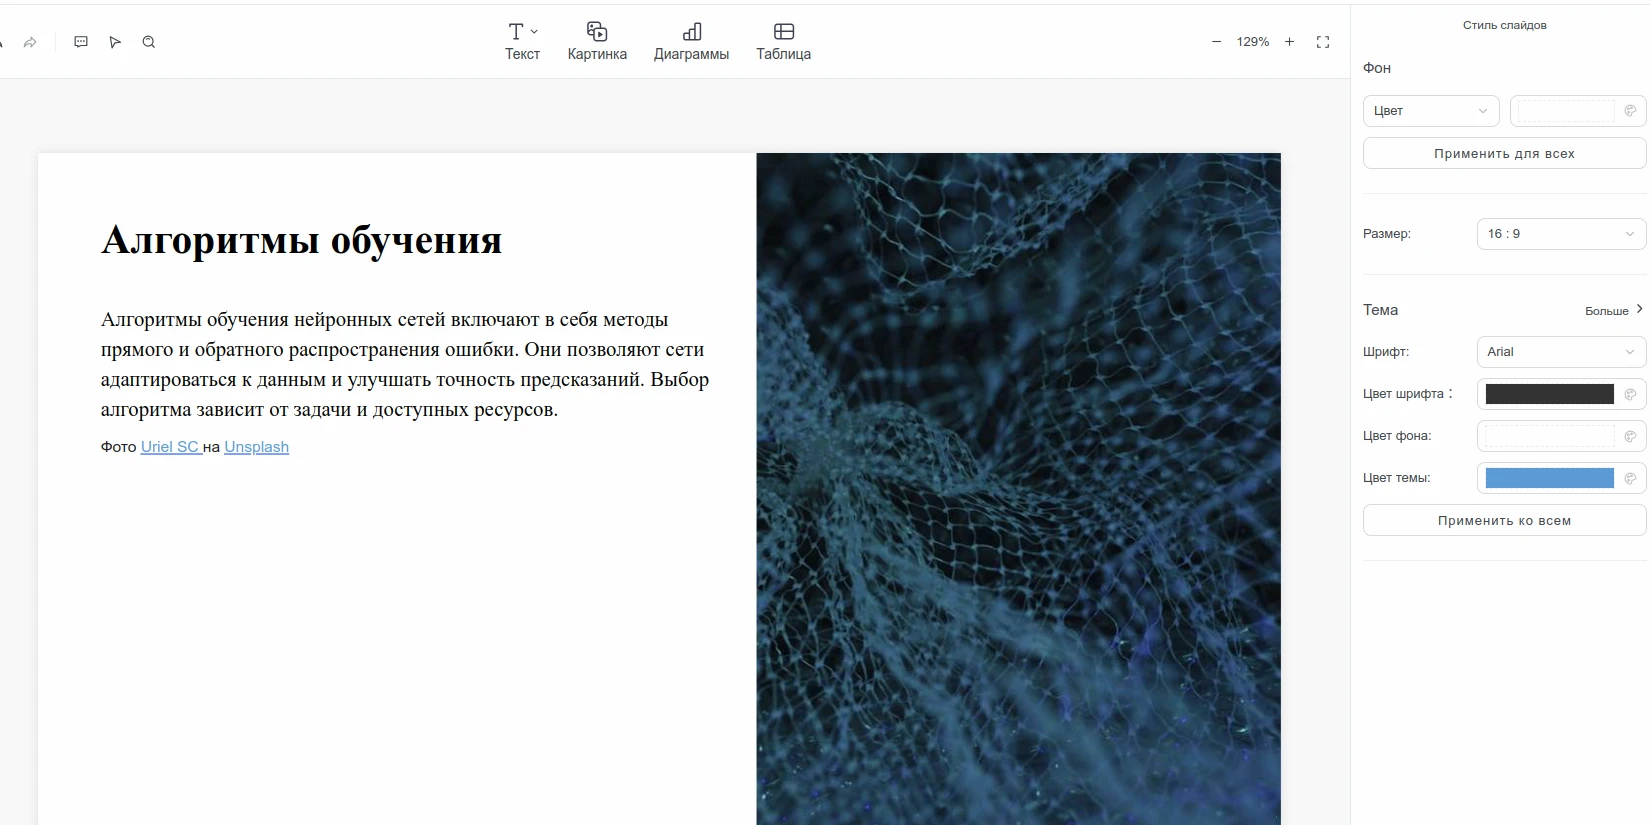The height and width of the screenshot is (825, 1650).
Task: Zoom in with the plus button
Action: click(x=1289, y=42)
